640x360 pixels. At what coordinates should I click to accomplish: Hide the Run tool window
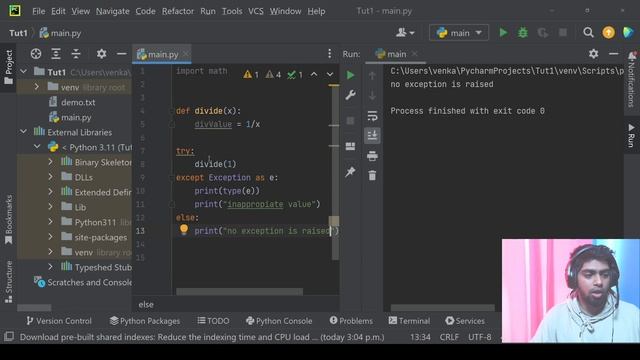click(613, 53)
